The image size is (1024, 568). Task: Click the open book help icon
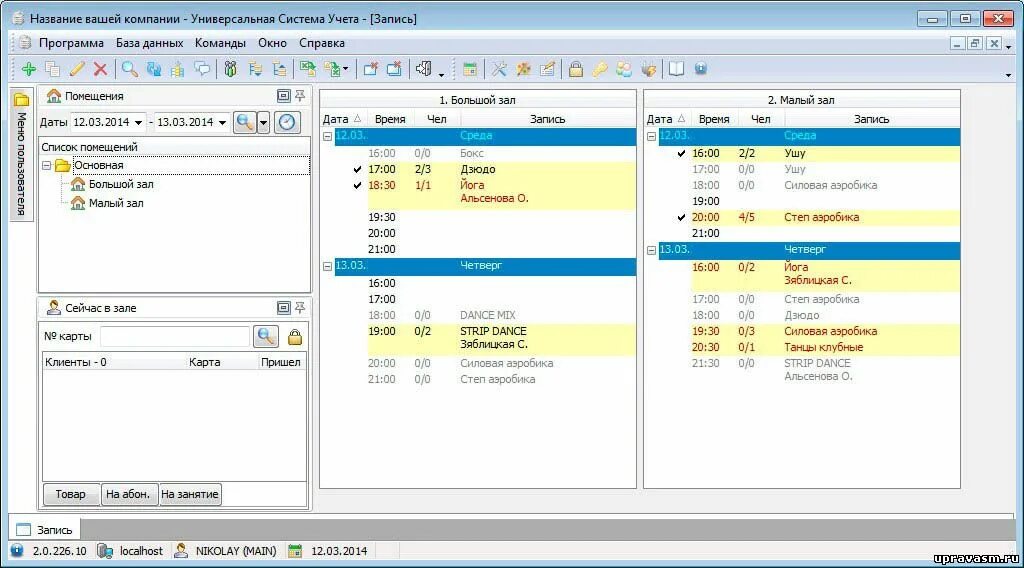pos(677,69)
